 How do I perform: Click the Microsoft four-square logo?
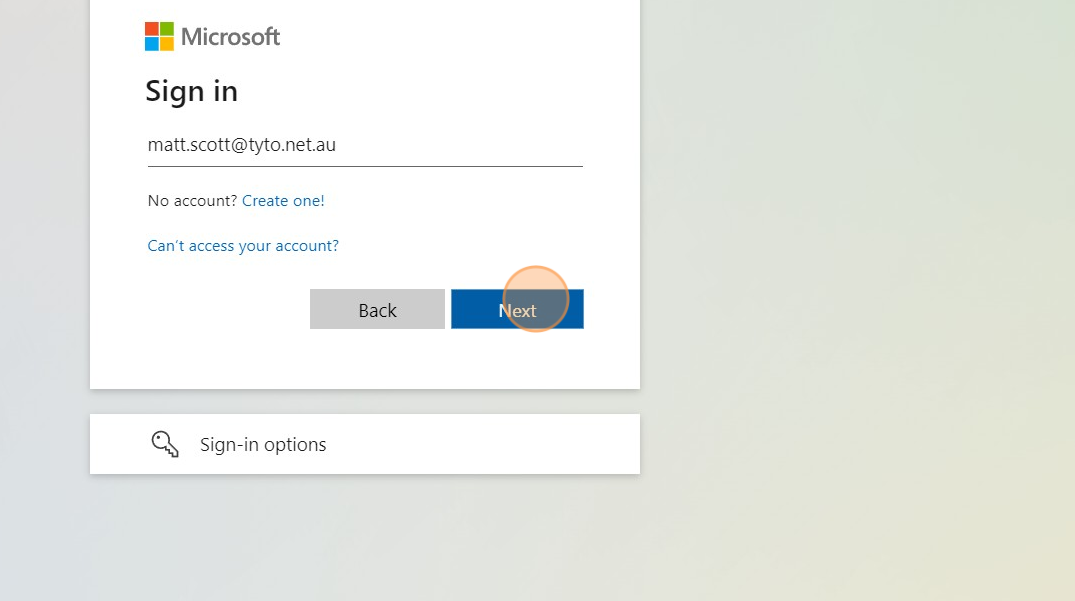pyautogui.click(x=159, y=37)
